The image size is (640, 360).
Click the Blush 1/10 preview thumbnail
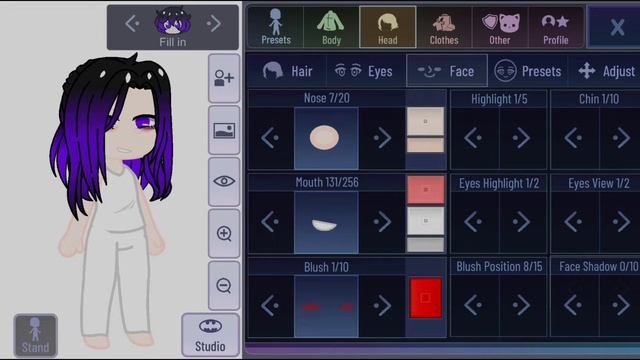[x=326, y=306]
